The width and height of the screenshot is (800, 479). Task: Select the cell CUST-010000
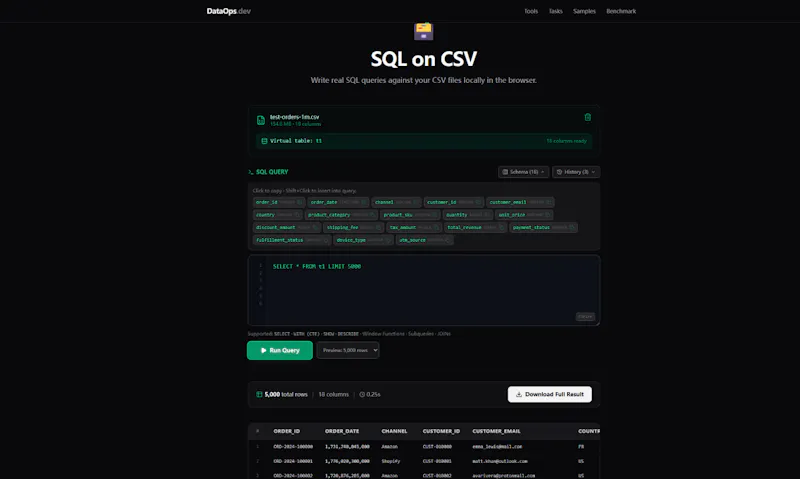click(x=437, y=447)
